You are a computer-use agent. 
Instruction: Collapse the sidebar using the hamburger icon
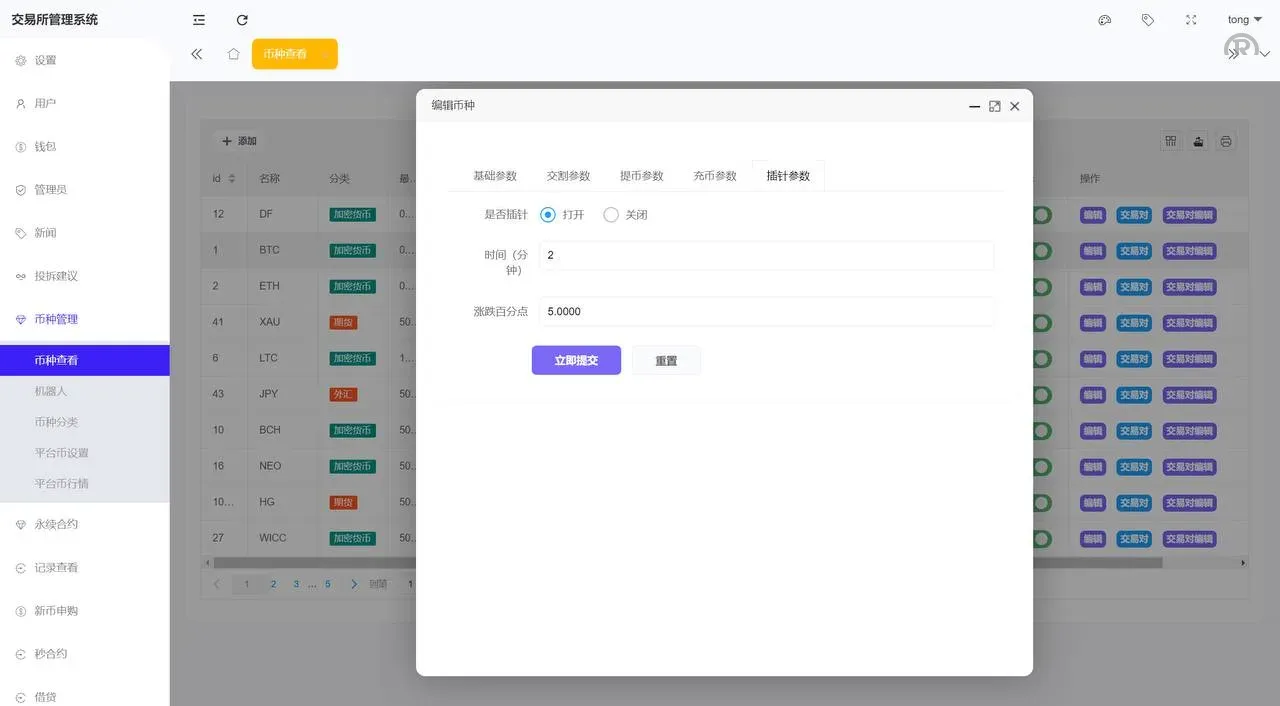(x=198, y=19)
